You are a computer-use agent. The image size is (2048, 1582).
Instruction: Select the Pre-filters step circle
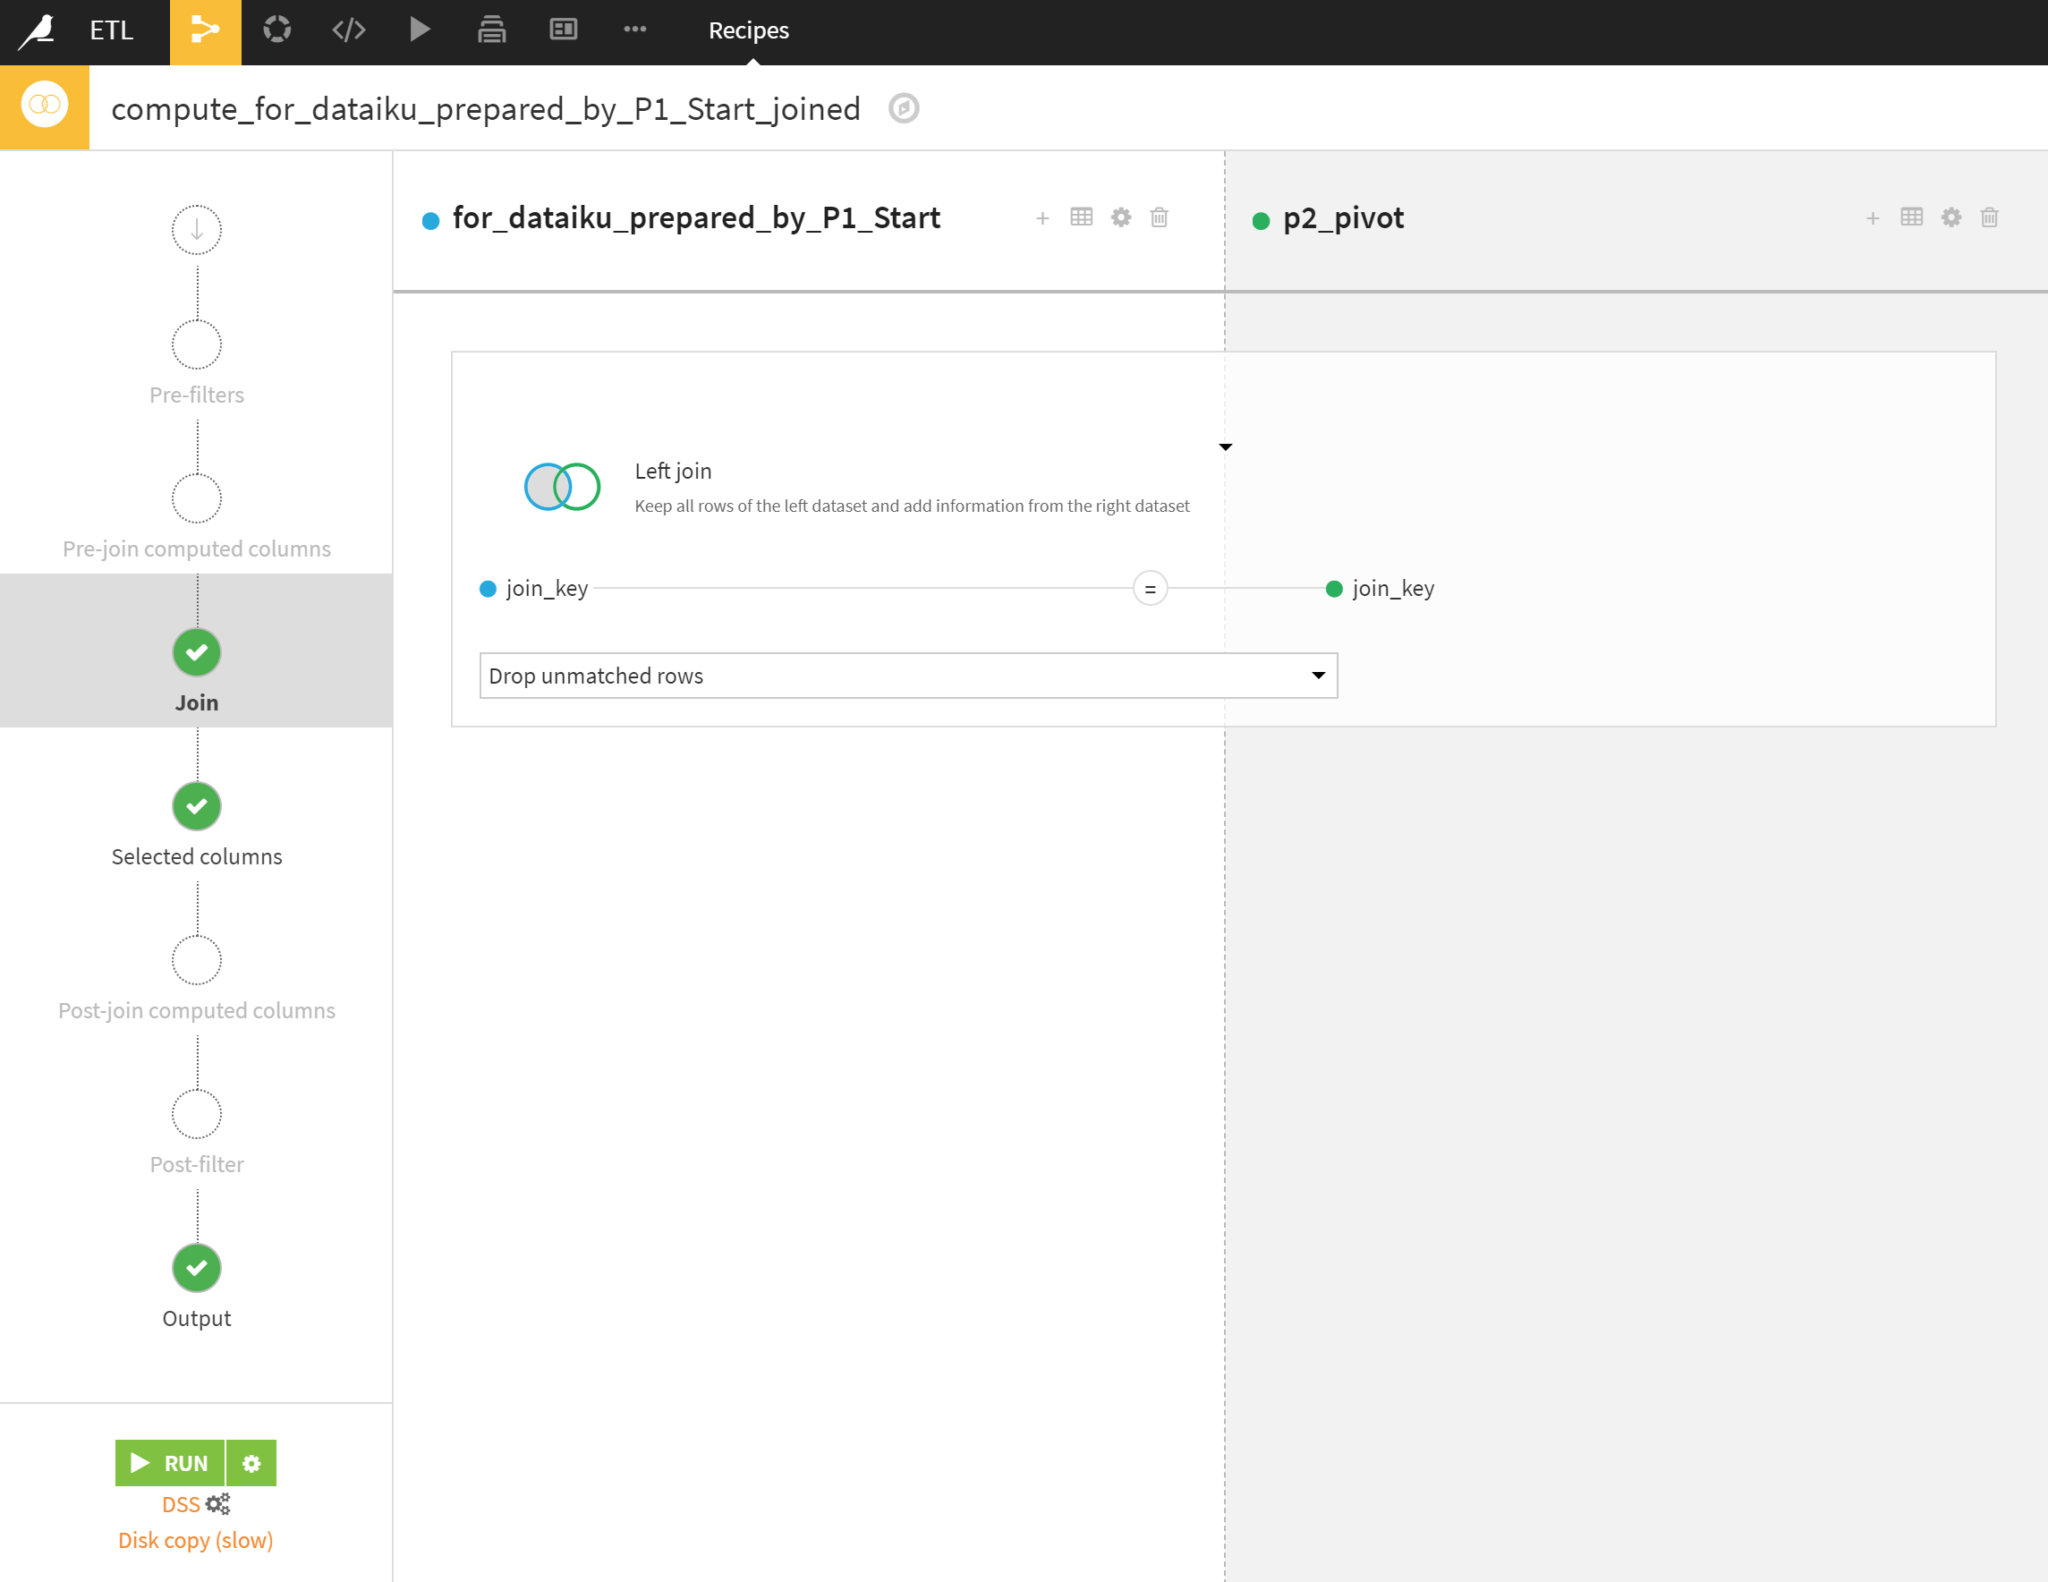[197, 345]
